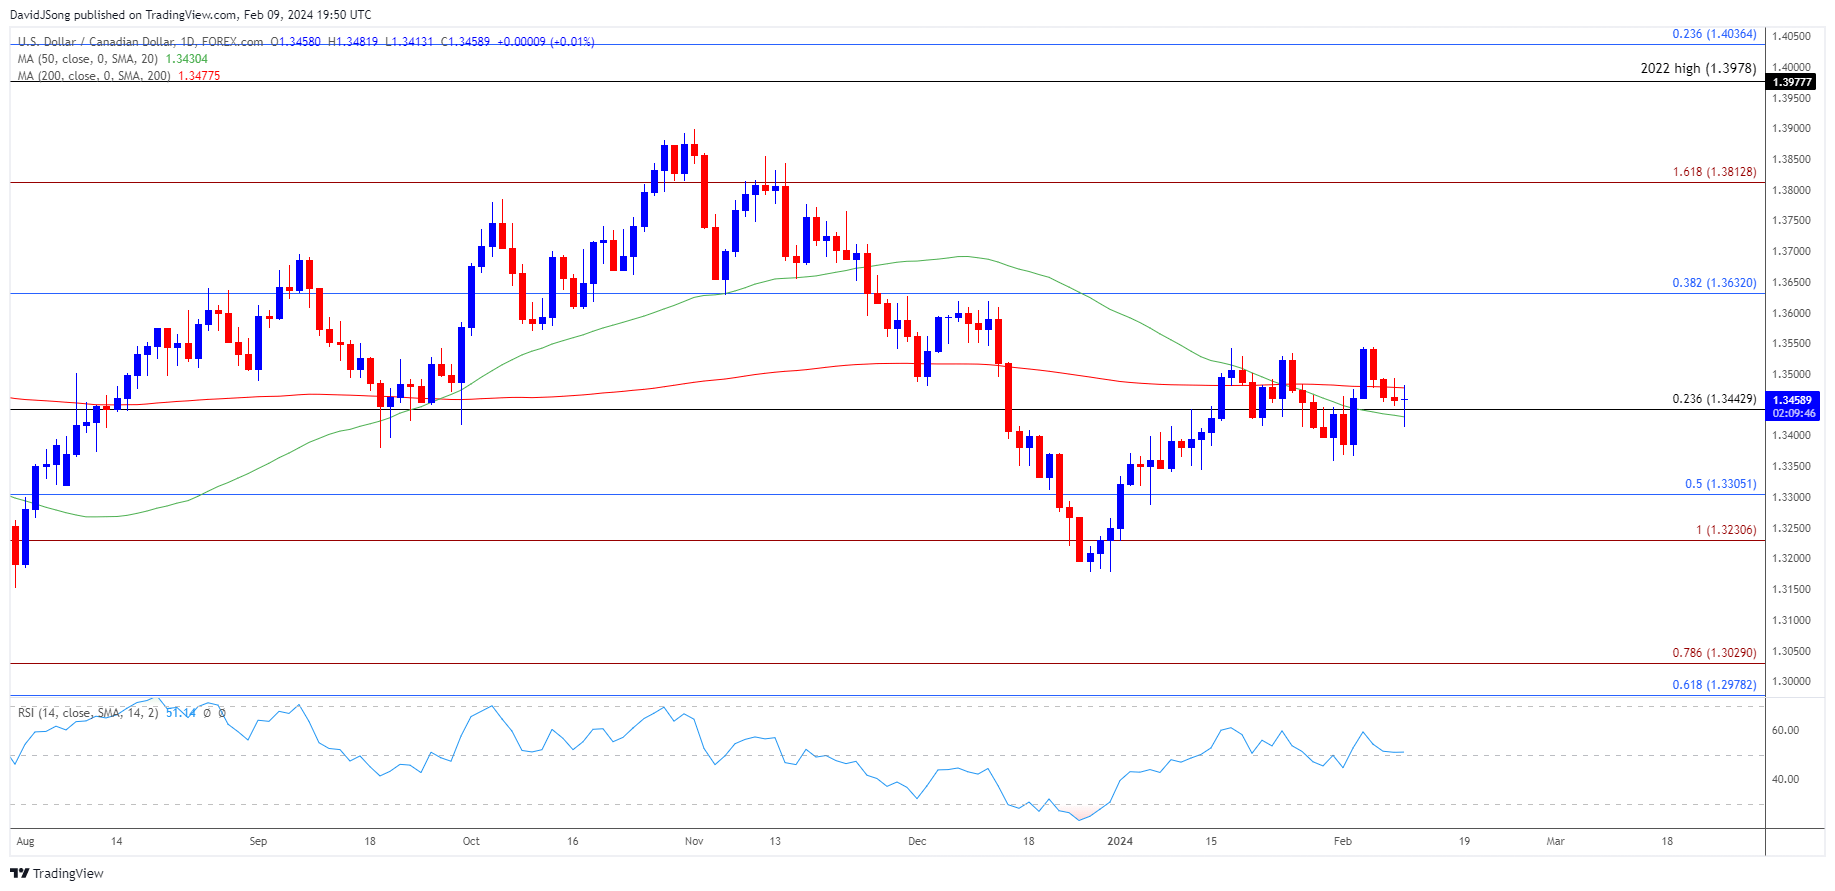The height and width of the screenshot is (891, 1835).
Task: Click the 1 (1.32306) Fibonacci label
Action: [1726, 530]
